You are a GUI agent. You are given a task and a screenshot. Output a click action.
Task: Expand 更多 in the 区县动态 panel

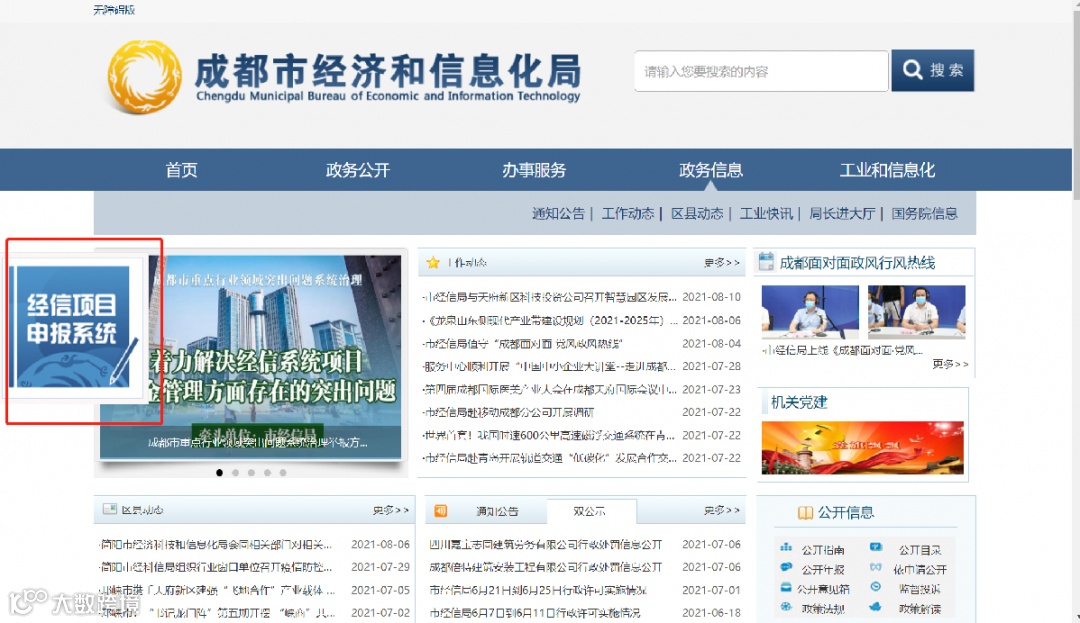(391, 510)
